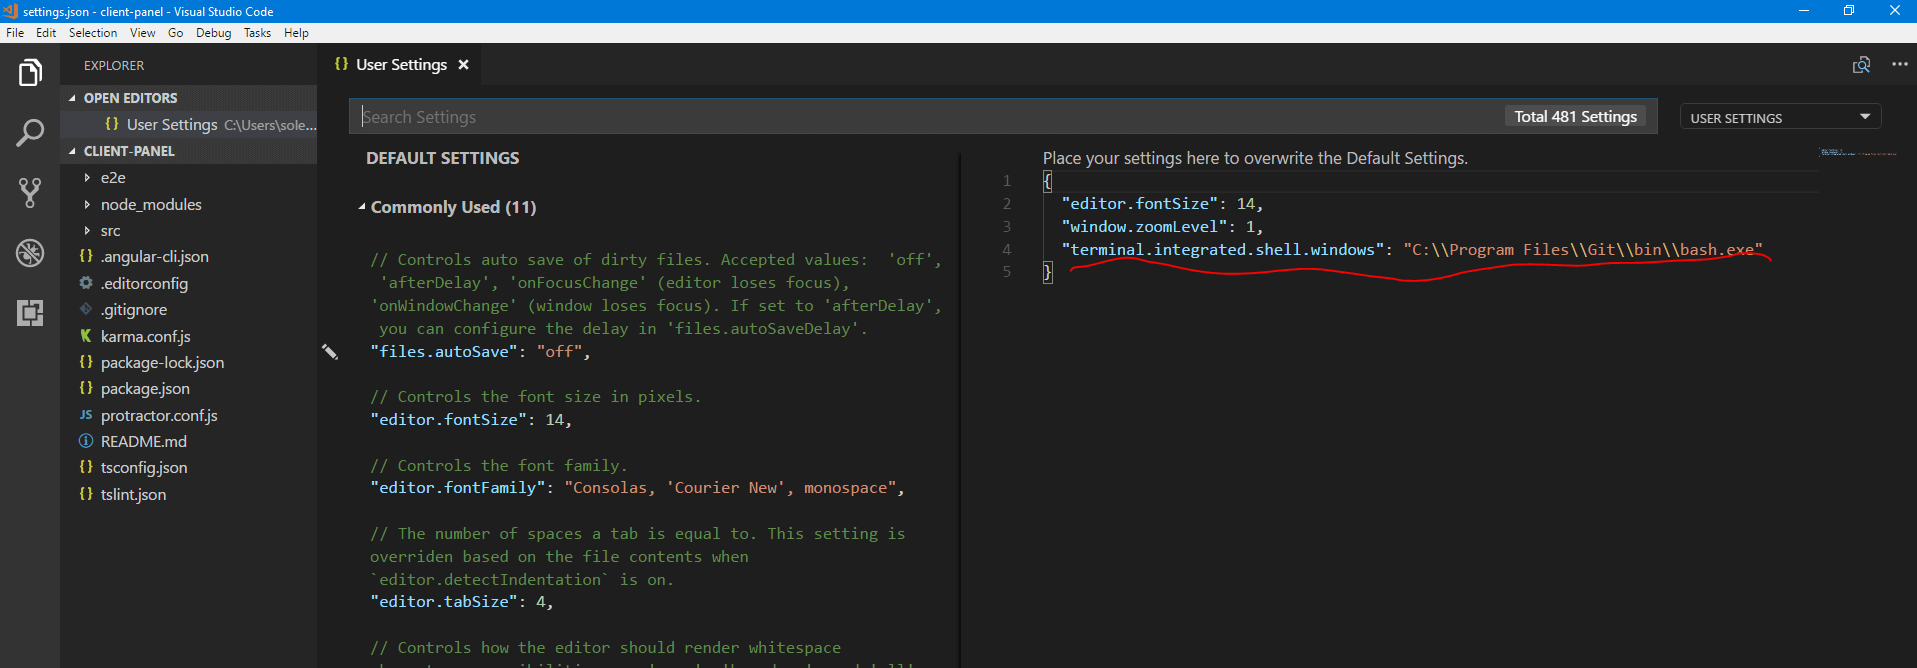1917x668 pixels.
Task: Open protractor.conf.js file
Action: [188, 416]
